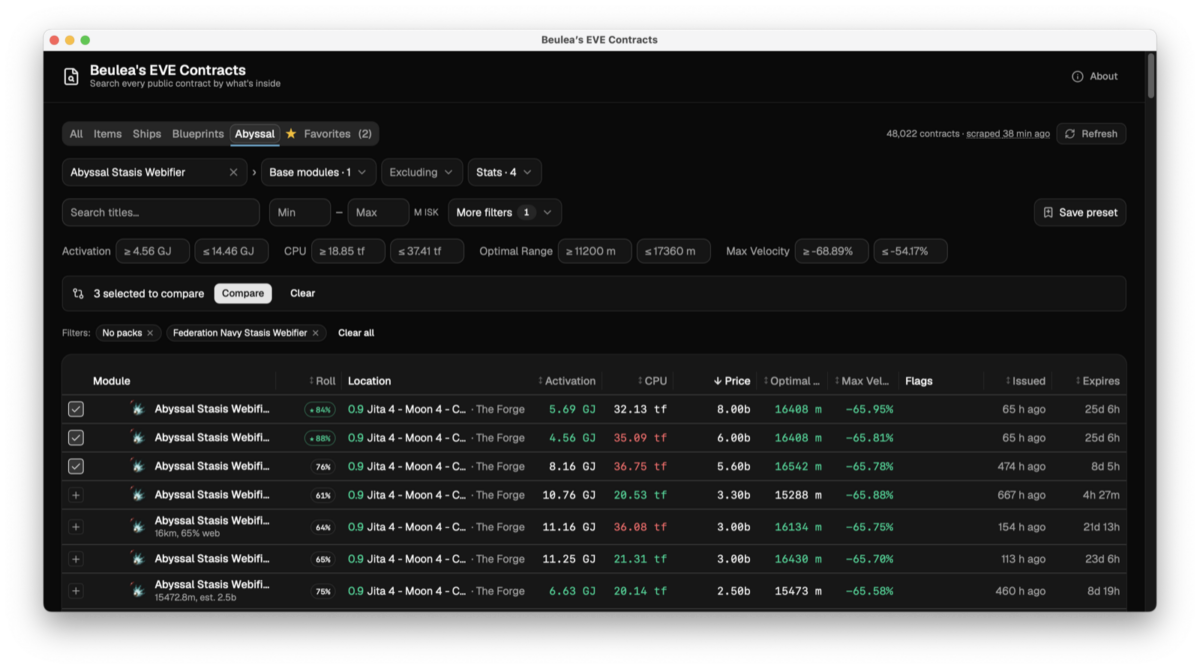Click webifier icon in the 8.00b row
Viewport: 1200px width, 669px height.
(137, 409)
